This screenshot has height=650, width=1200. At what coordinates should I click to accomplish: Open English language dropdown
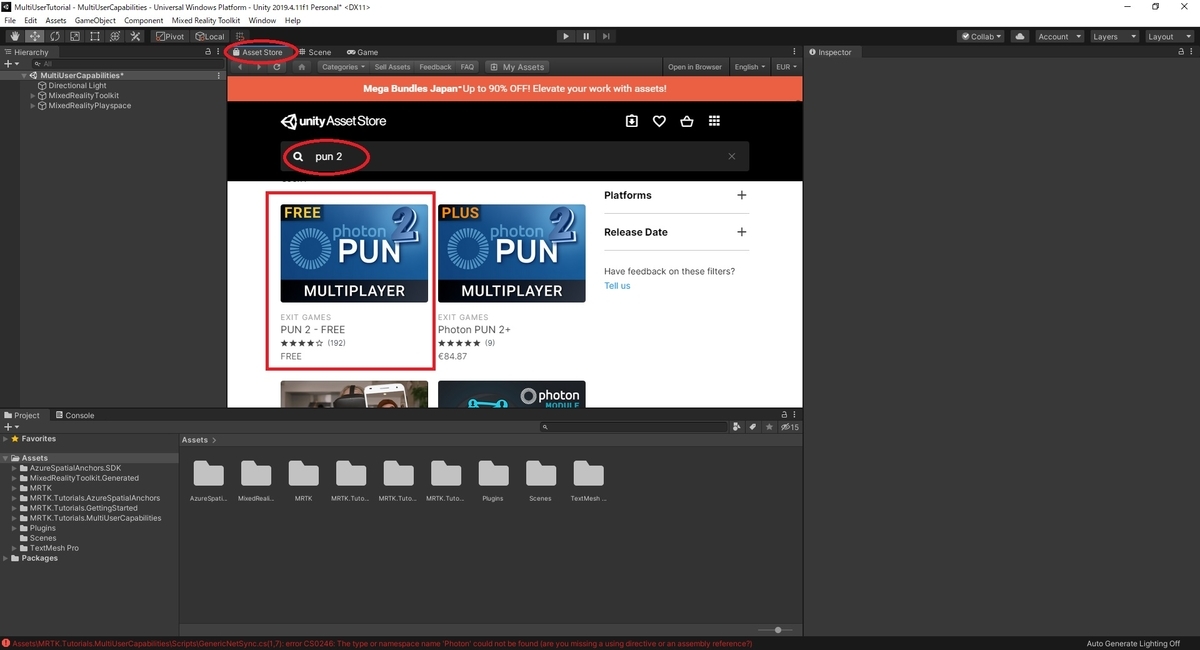[750, 67]
